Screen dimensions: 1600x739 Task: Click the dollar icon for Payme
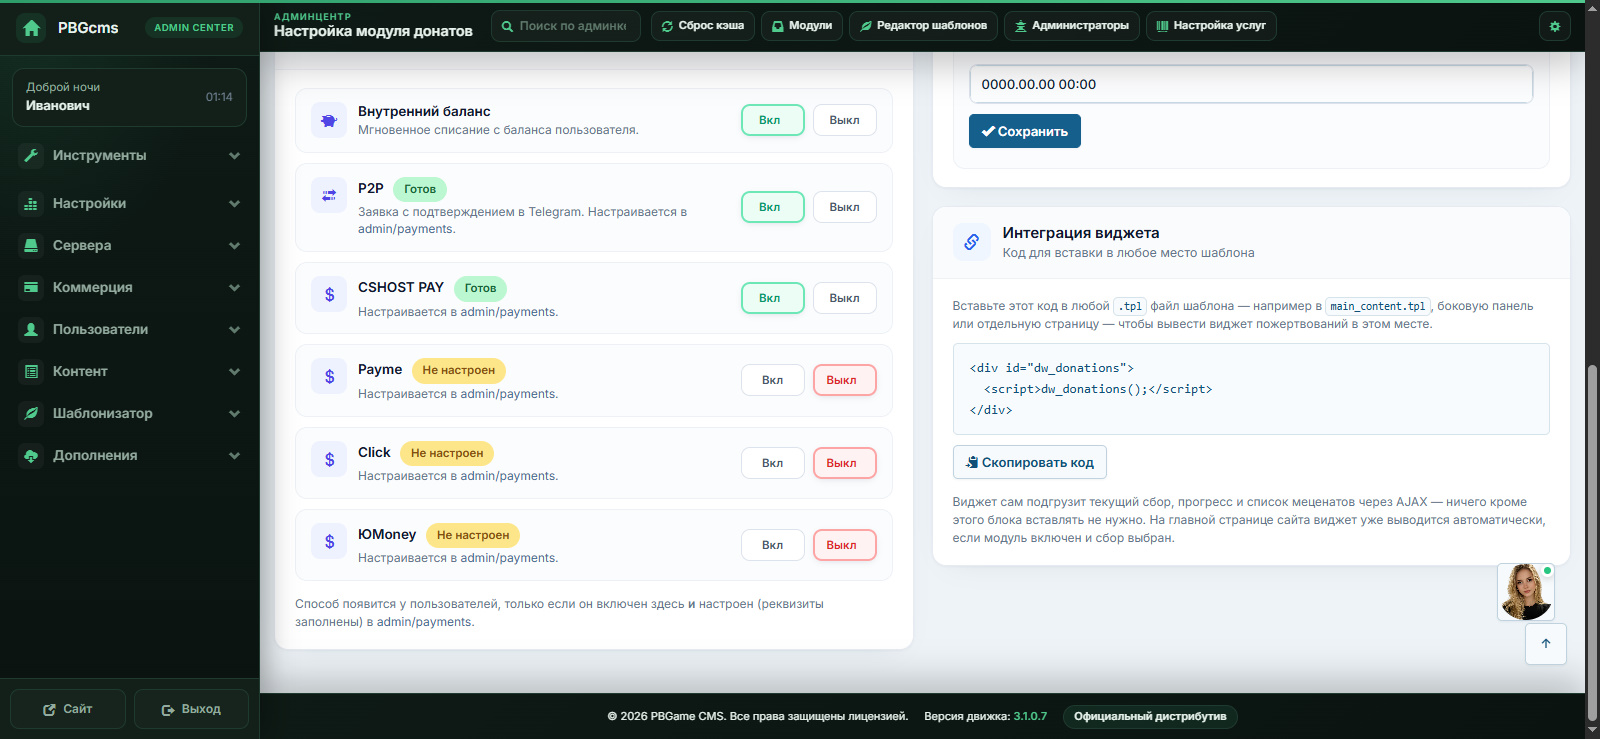pyautogui.click(x=329, y=377)
